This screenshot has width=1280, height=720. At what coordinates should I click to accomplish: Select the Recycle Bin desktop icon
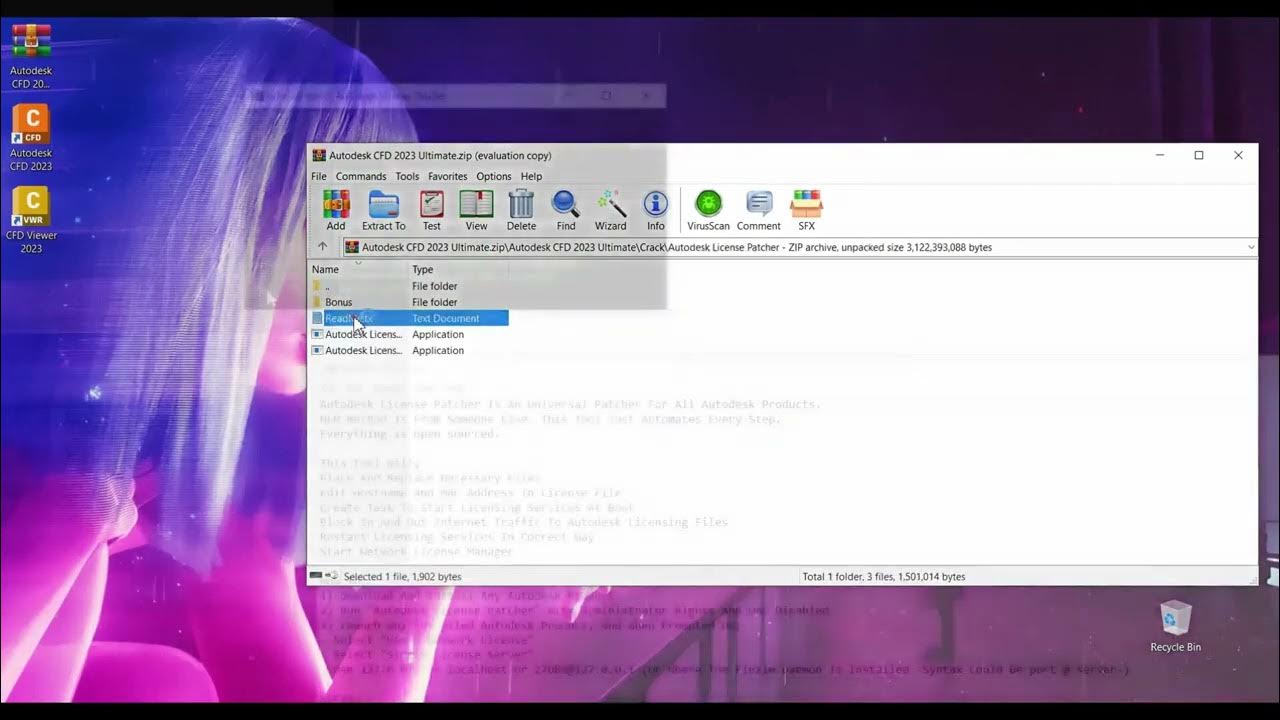coord(1176,626)
